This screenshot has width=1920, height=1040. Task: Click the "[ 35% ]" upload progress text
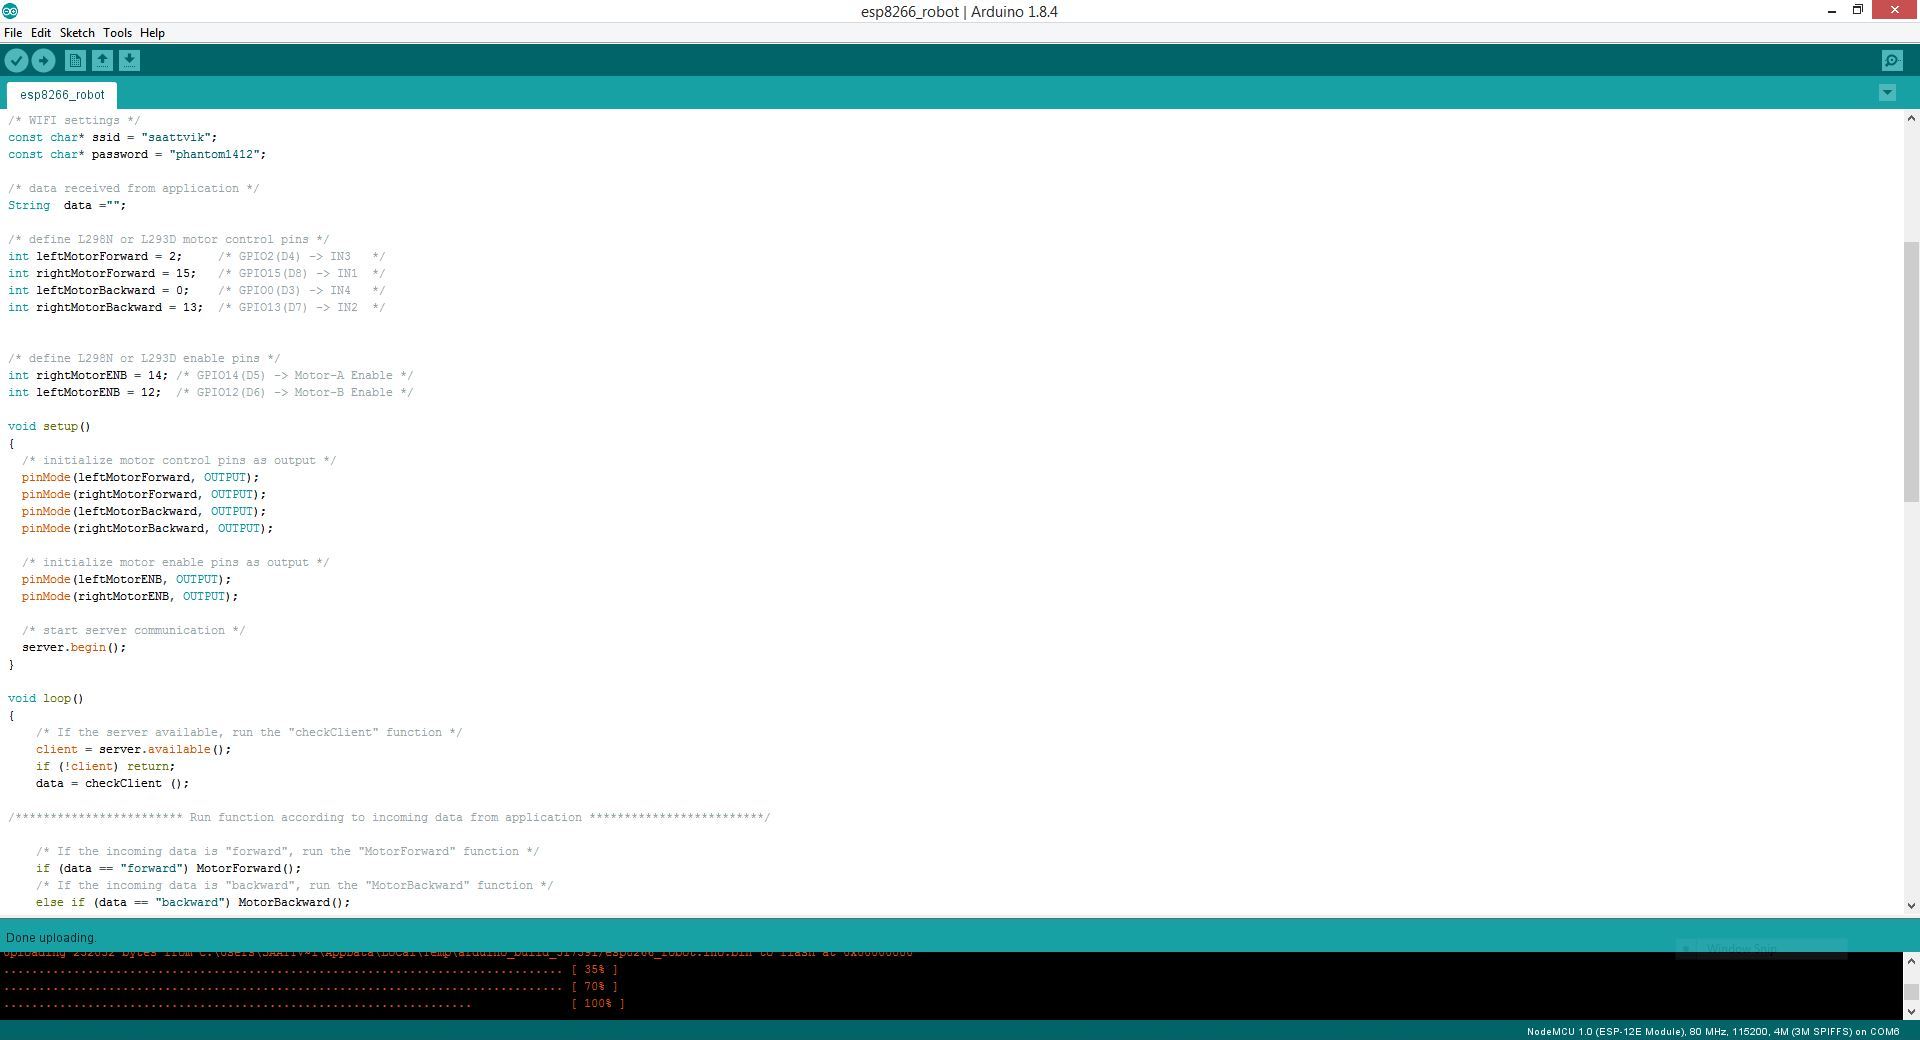click(x=594, y=970)
